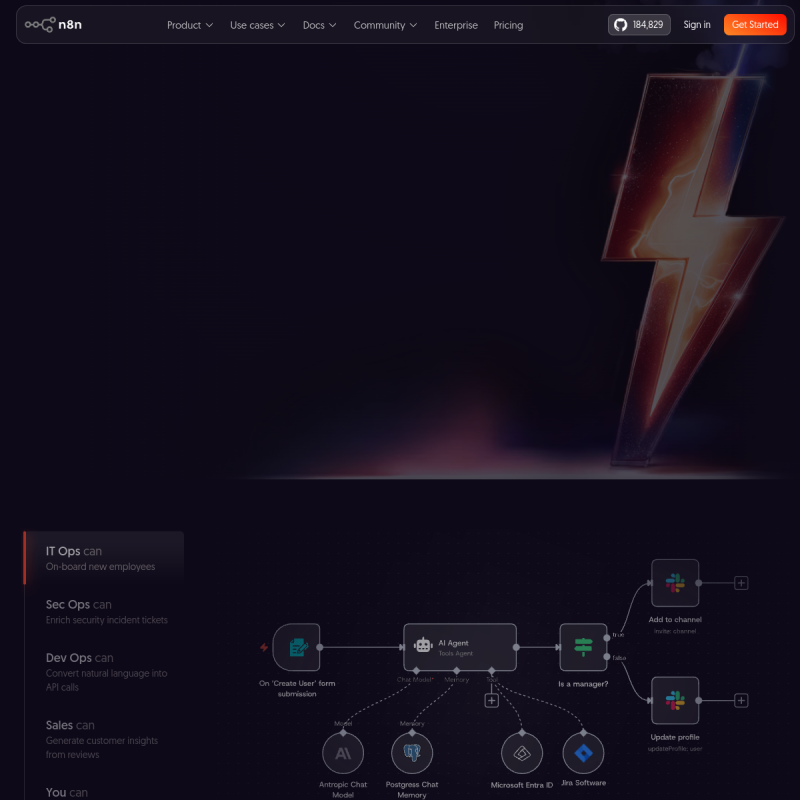The image size is (800, 800).
Task: Select the Microsoft Entra ID node icon
Action: [522, 752]
